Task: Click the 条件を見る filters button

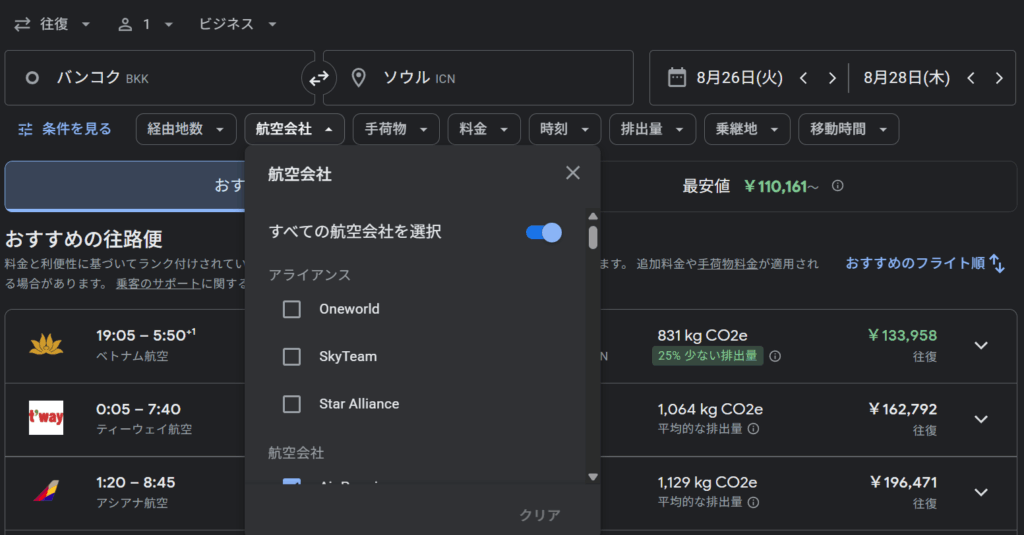Action: 65,129
